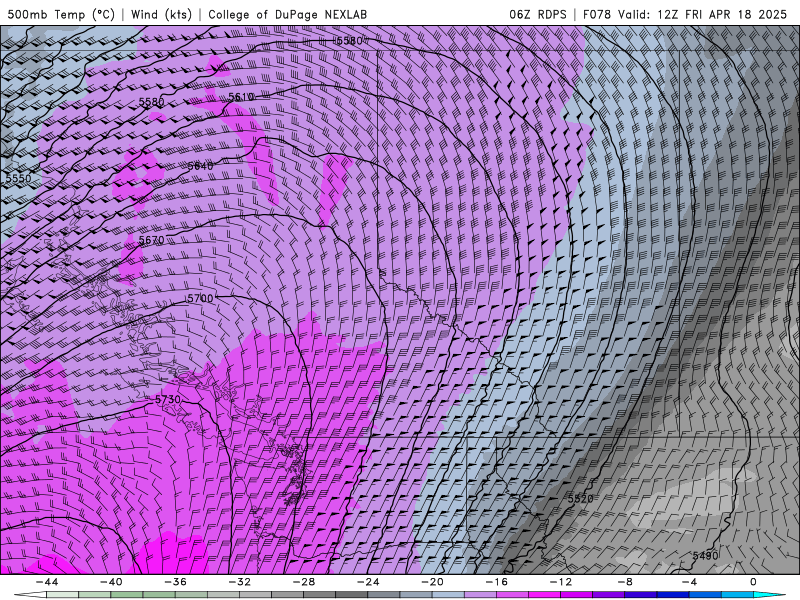Click the -12 colorbar tick label
This screenshot has height=600, width=800.
click(561, 582)
